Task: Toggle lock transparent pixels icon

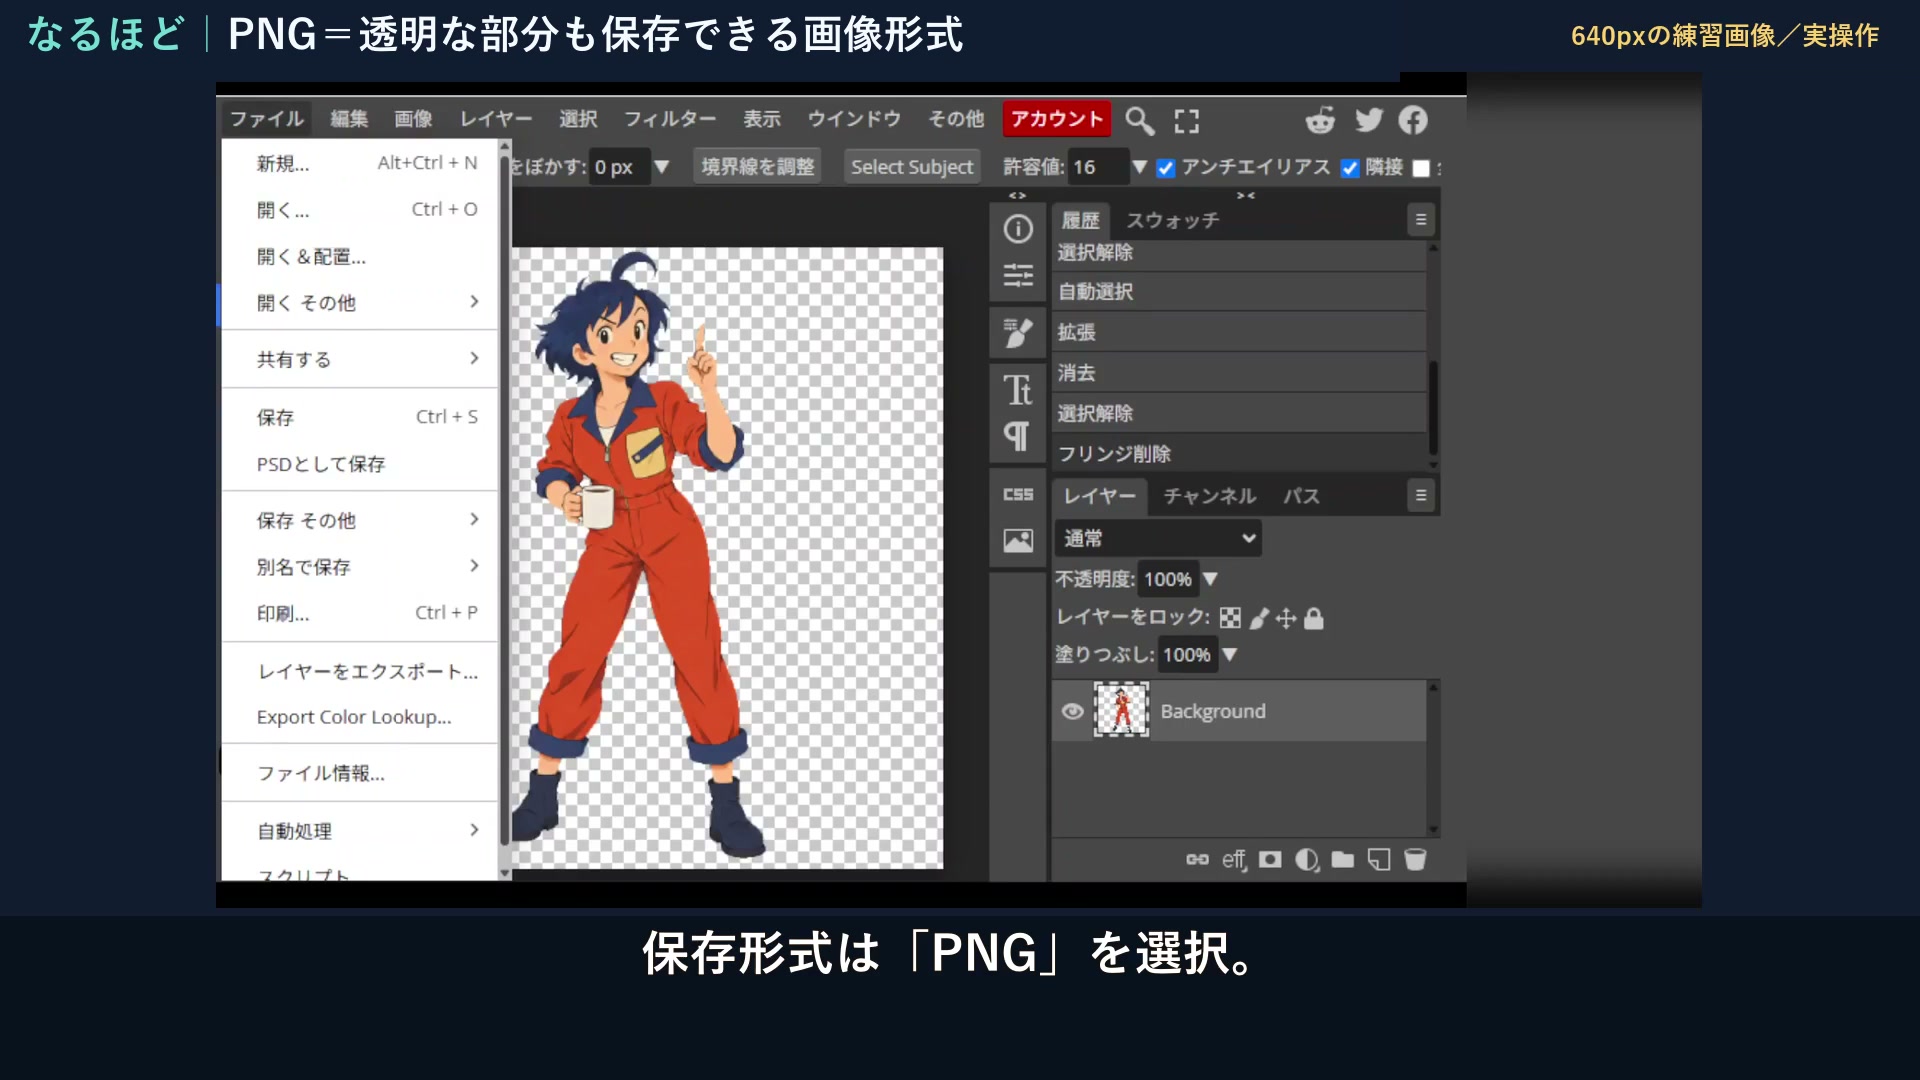Action: pos(1230,618)
